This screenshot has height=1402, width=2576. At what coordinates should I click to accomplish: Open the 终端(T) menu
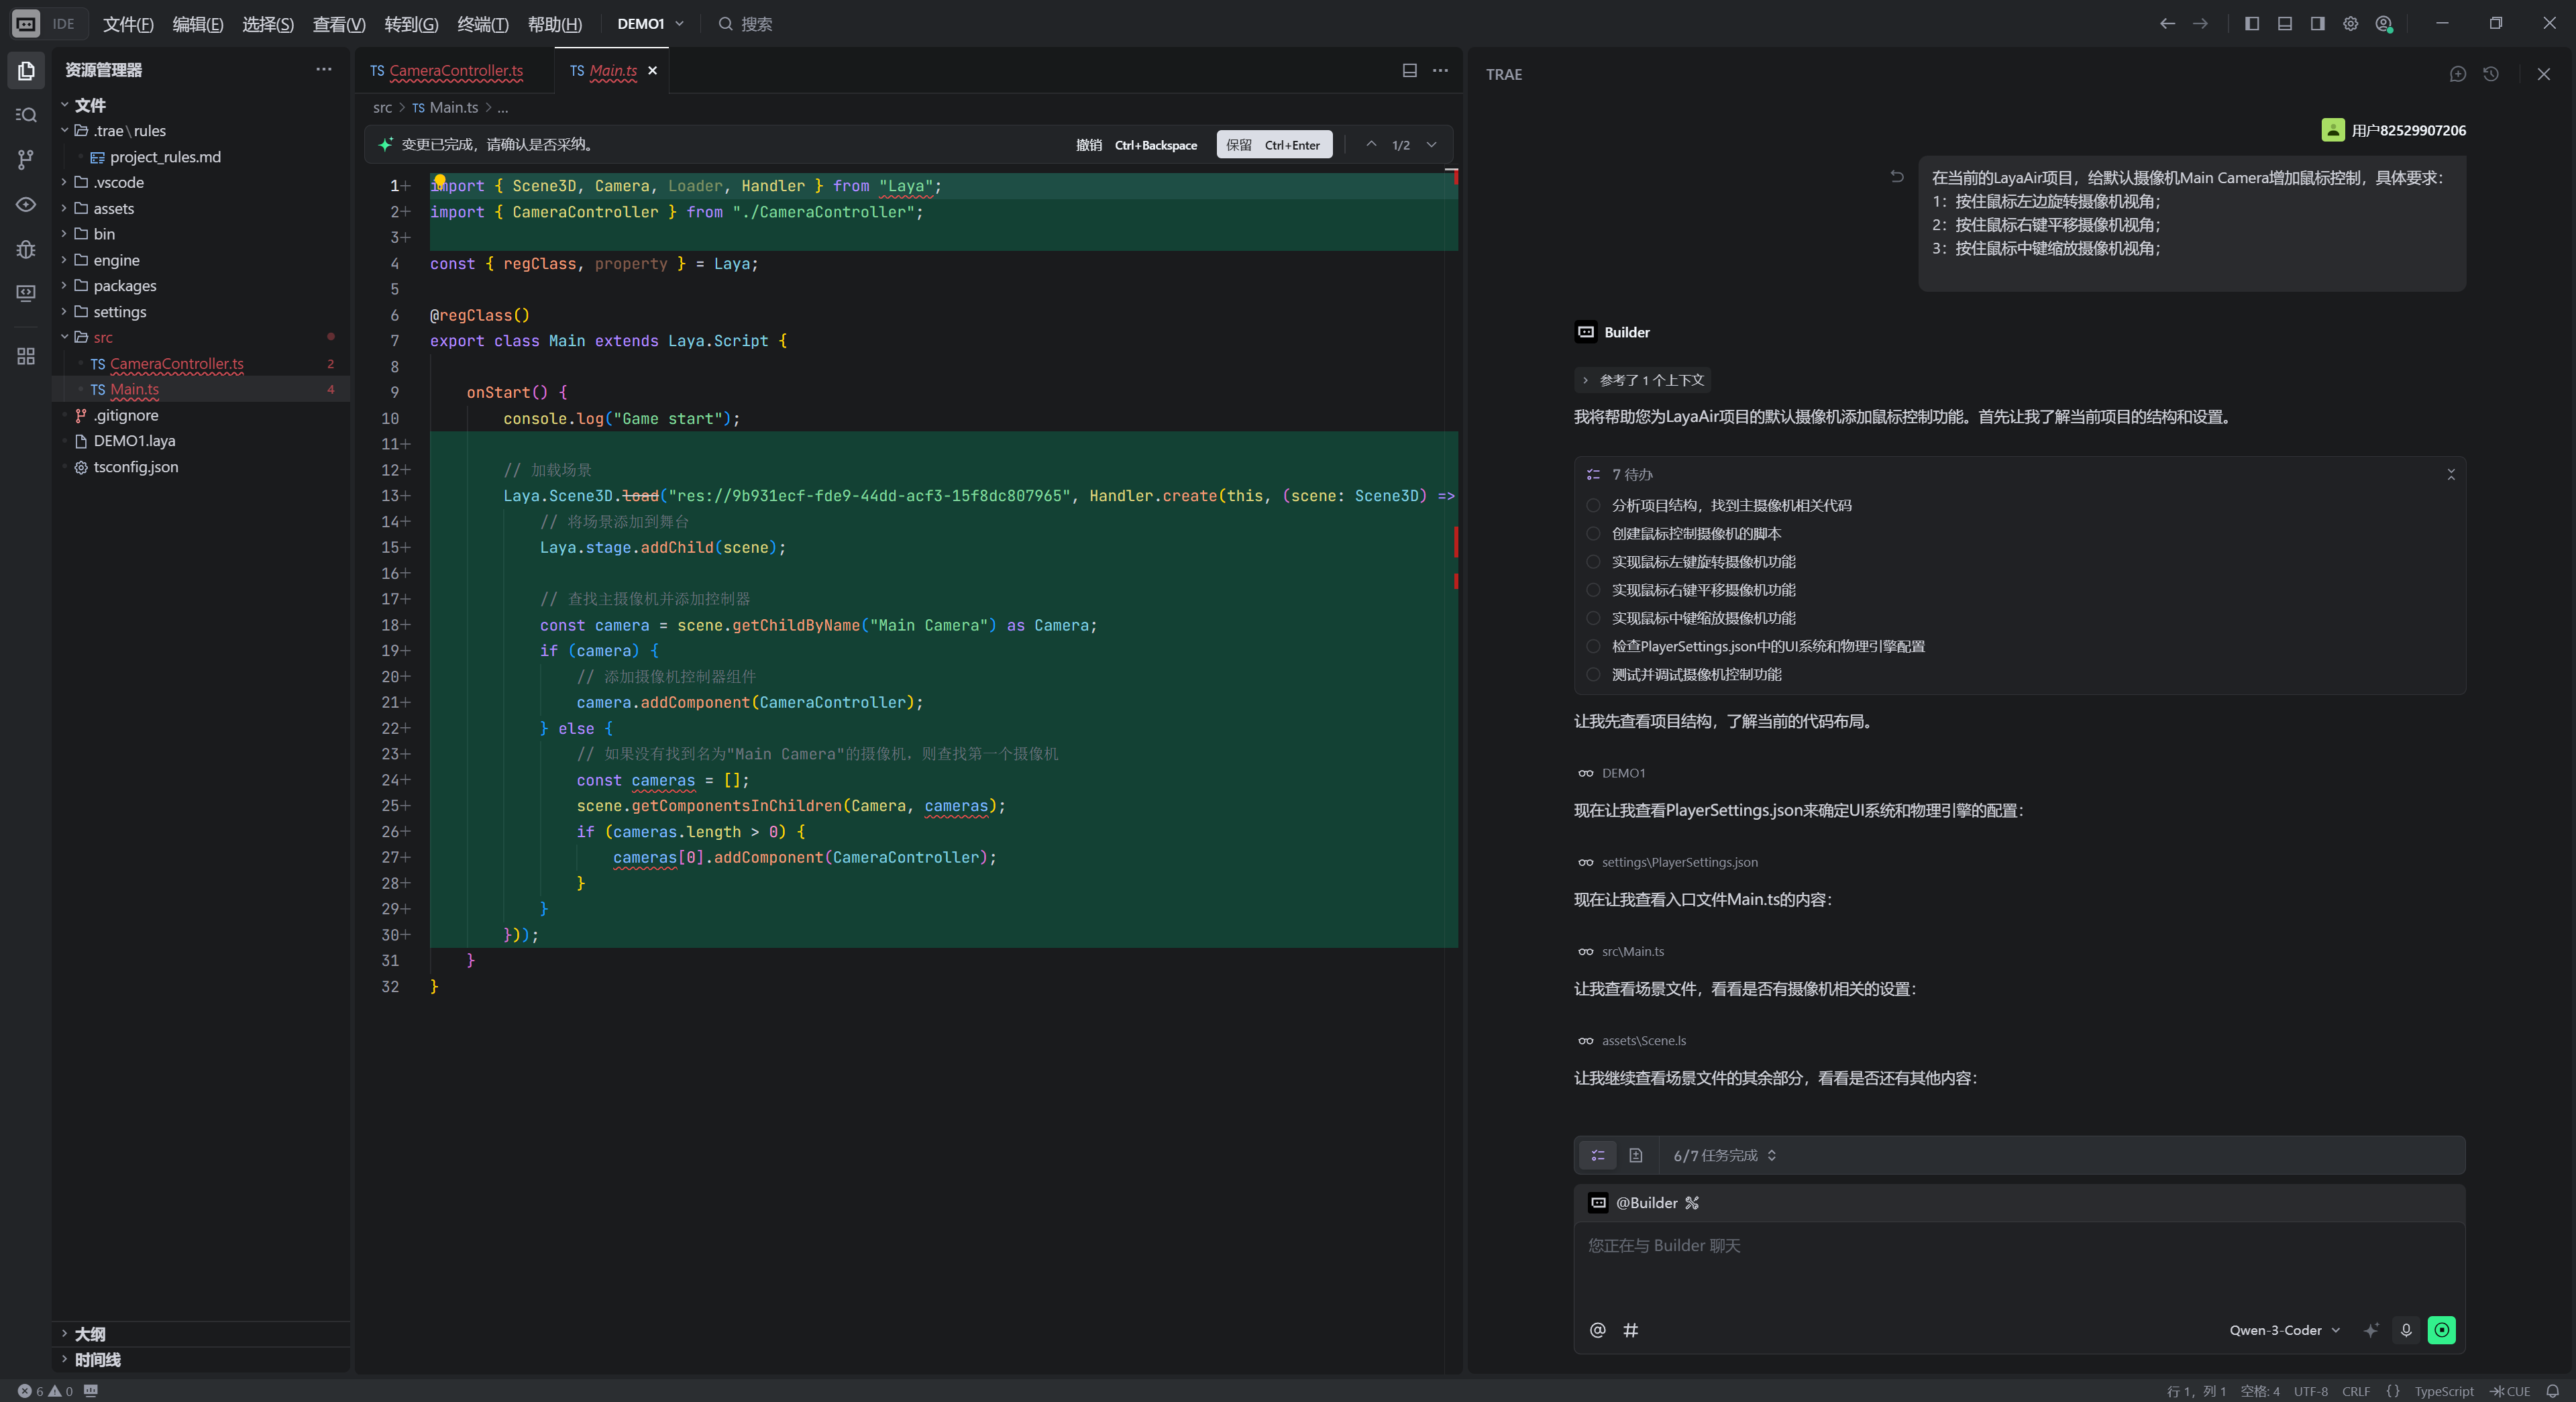coord(482,24)
